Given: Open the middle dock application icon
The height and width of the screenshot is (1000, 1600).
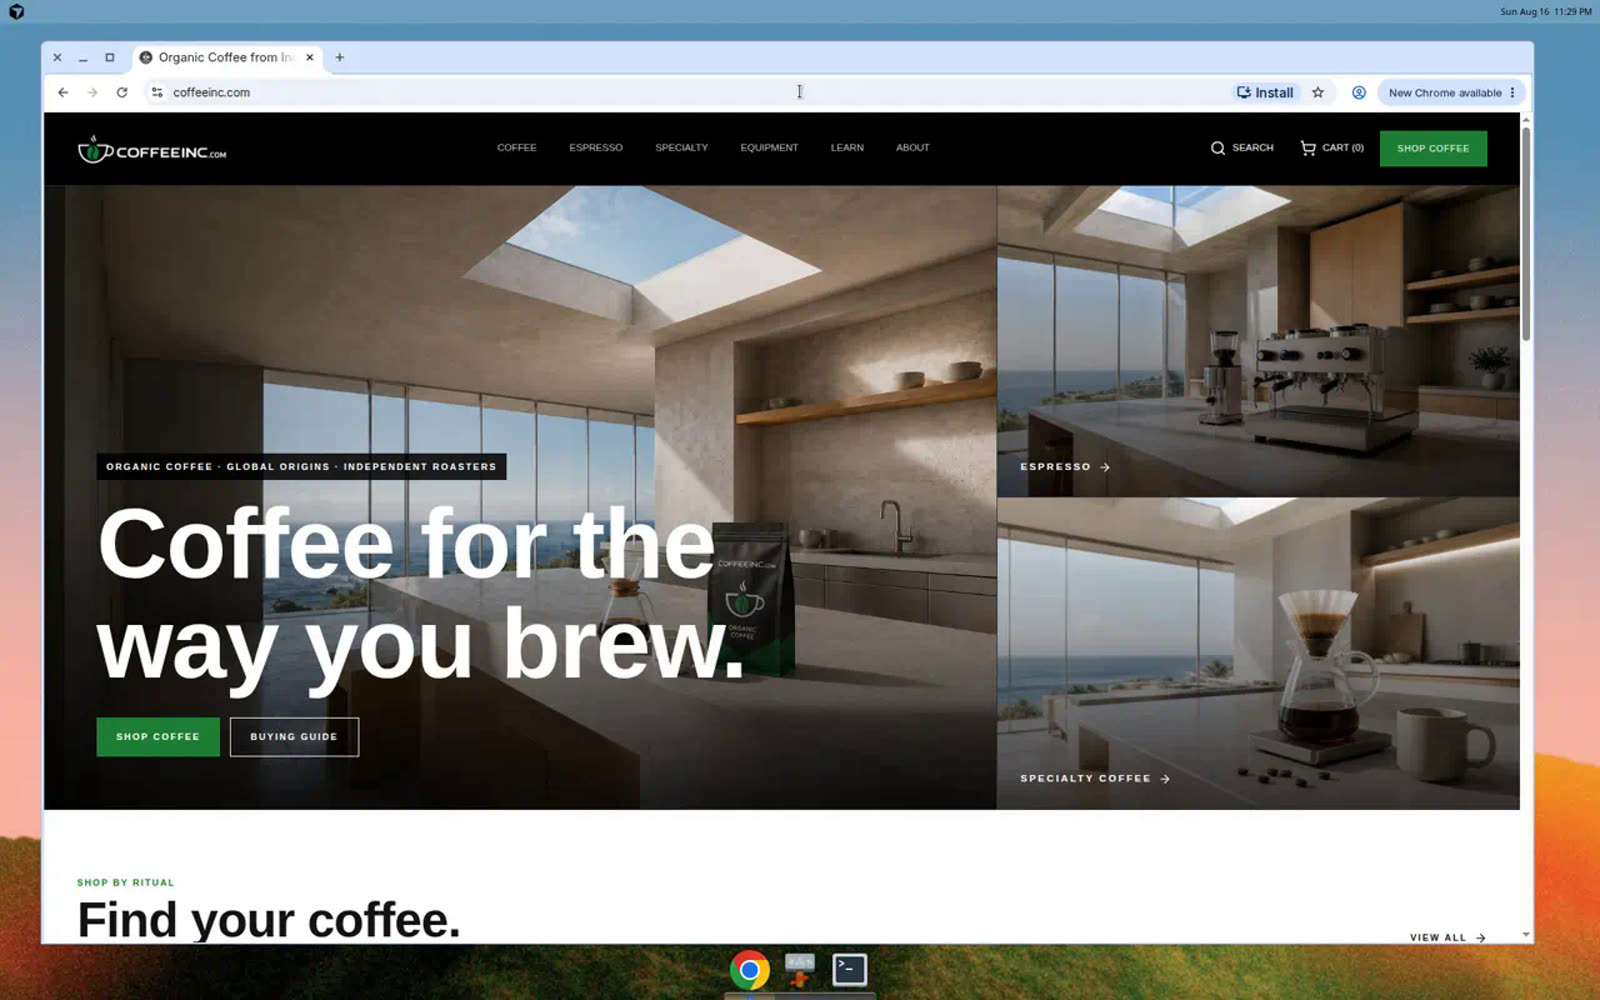Looking at the screenshot, I should [x=799, y=969].
